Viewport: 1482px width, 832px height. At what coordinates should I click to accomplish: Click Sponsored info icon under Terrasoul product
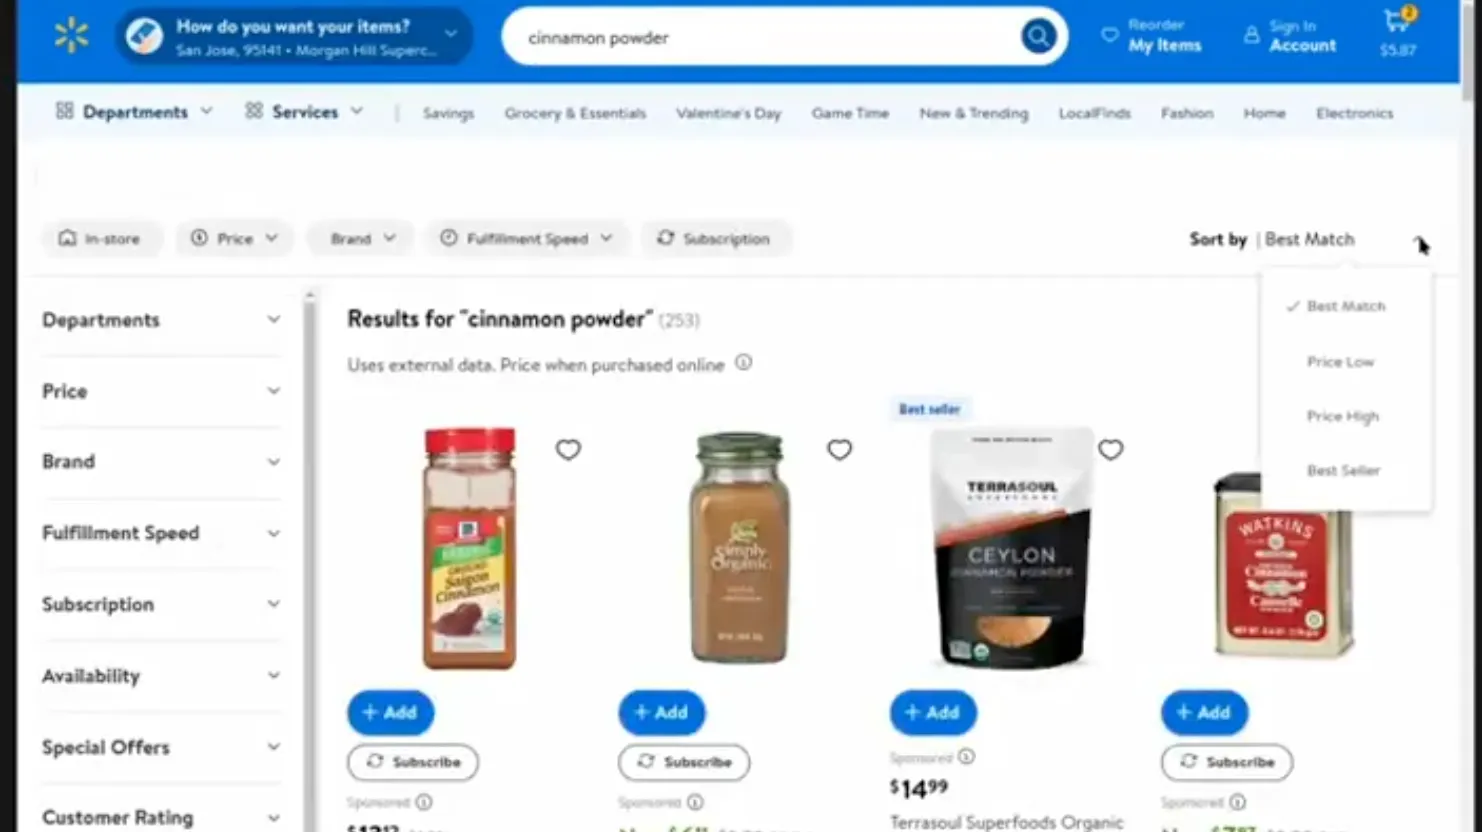966,757
